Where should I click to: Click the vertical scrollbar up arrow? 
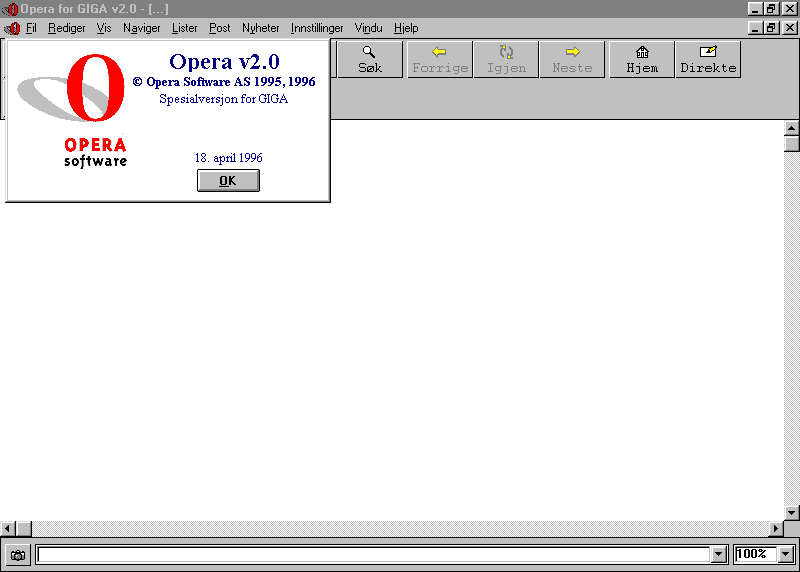point(792,128)
